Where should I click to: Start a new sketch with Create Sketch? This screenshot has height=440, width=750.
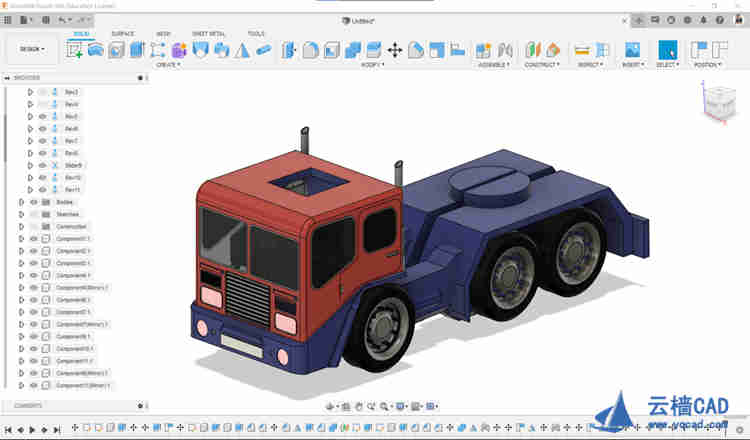pyautogui.click(x=74, y=50)
